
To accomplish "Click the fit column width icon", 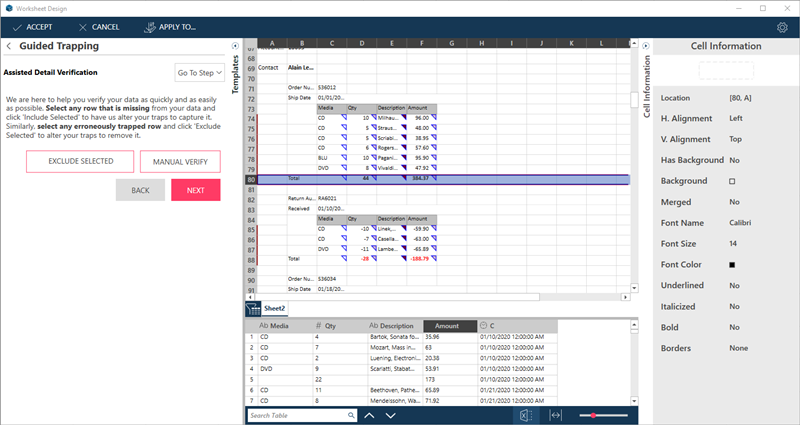I will 556,414.
